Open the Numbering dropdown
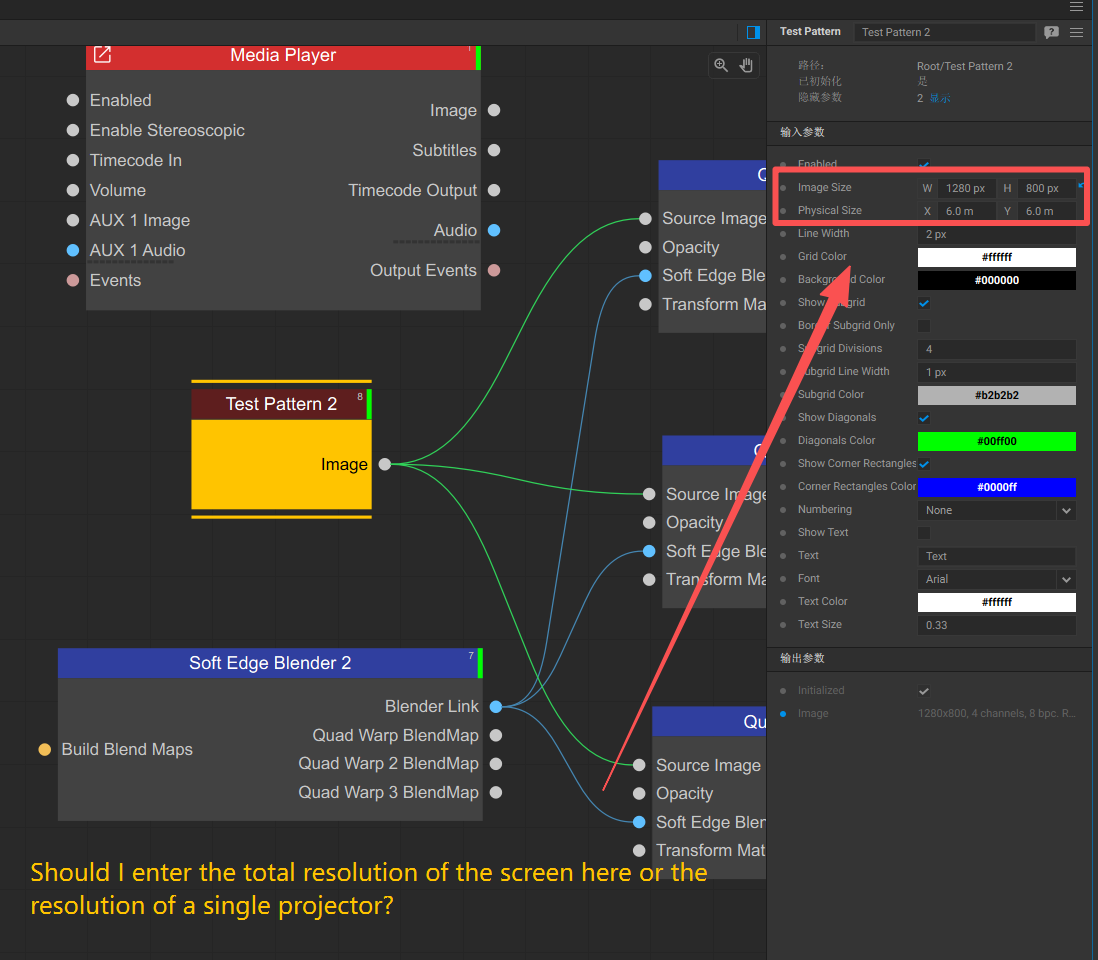The image size is (1098, 960). (x=996, y=510)
